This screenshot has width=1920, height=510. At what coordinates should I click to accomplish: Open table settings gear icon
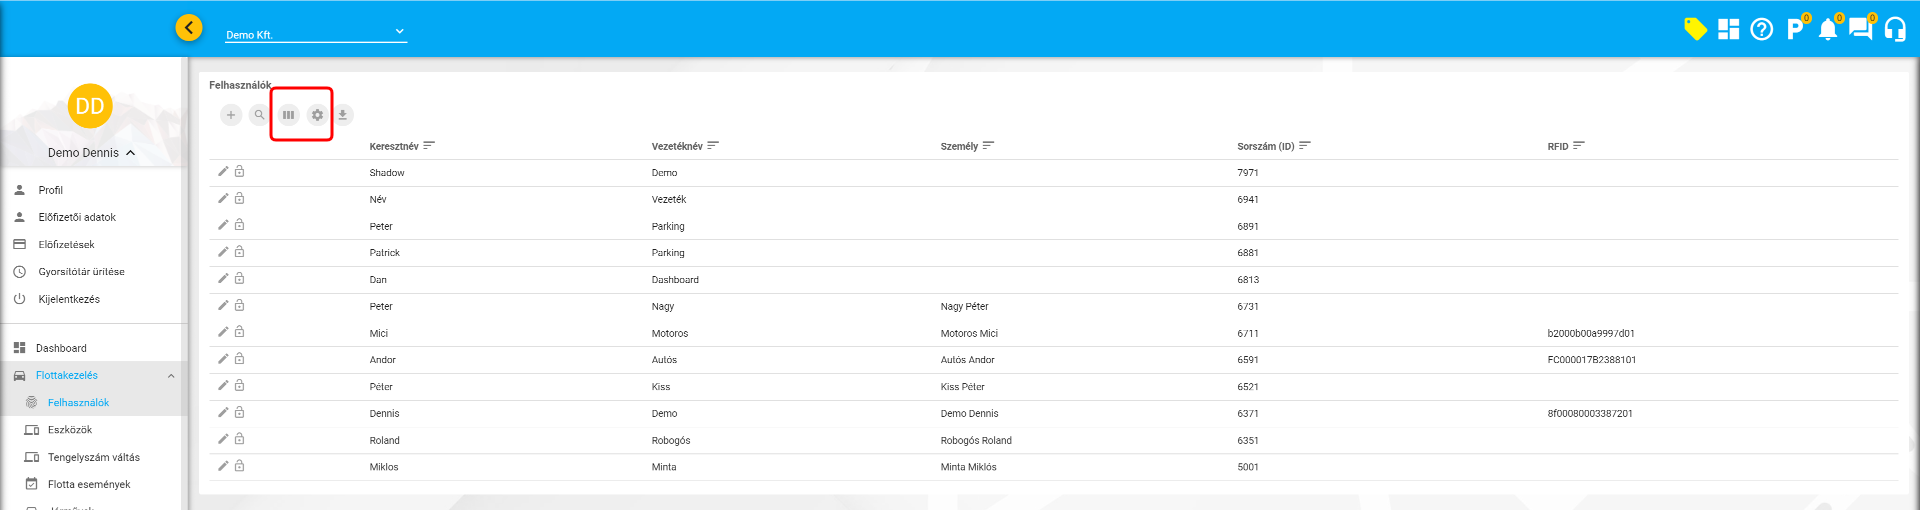click(x=317, y=115)
